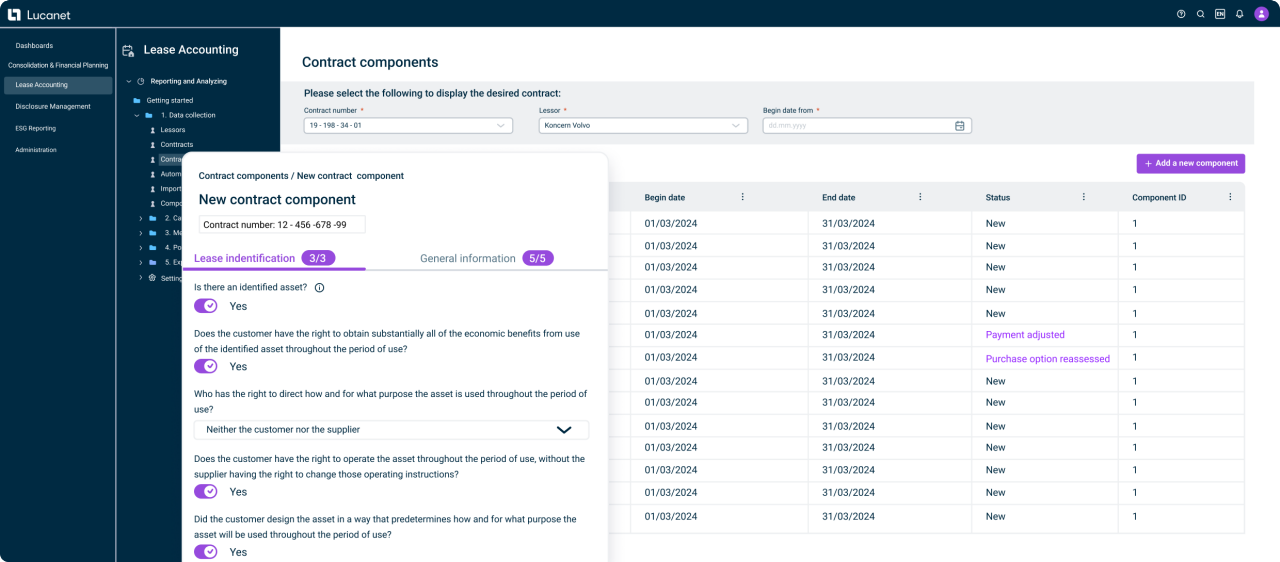Image resolution: width=1280 pixels, height=562 pixels.
Task: Open the EN language selector icon
Action: pos(1220,14)
